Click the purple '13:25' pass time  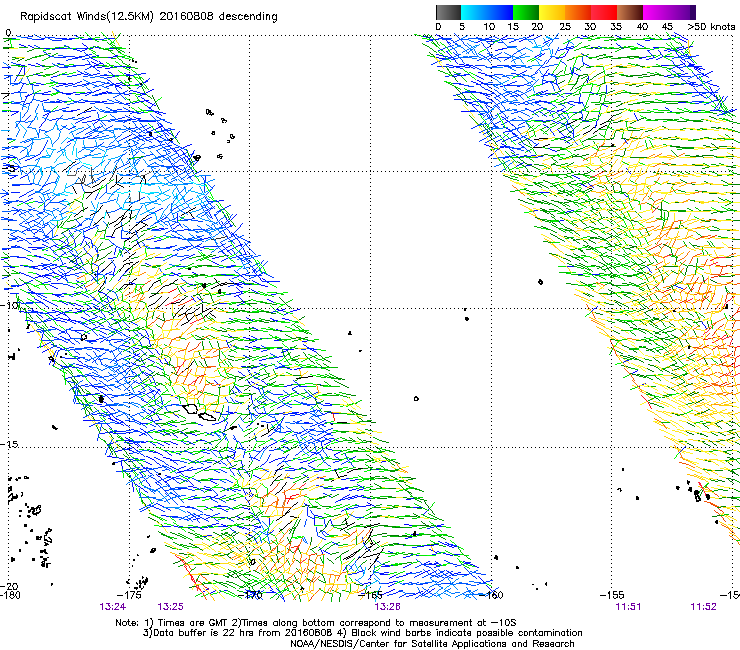click(x=170, y=607)
